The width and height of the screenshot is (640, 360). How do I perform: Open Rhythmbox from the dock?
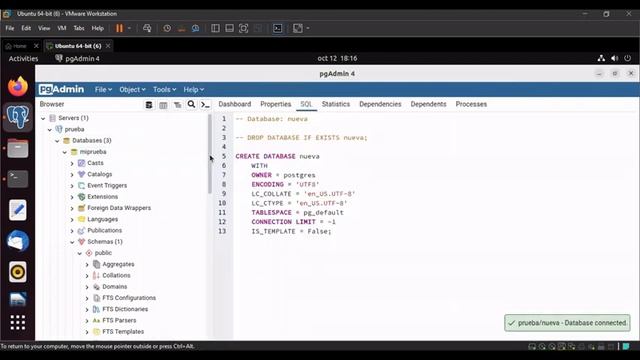tap(18, 272)
